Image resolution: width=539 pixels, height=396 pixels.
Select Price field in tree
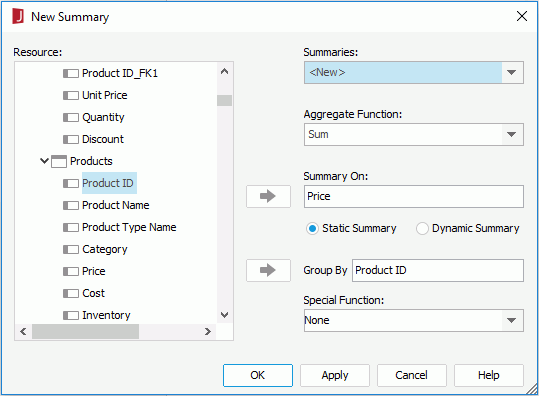94,271
